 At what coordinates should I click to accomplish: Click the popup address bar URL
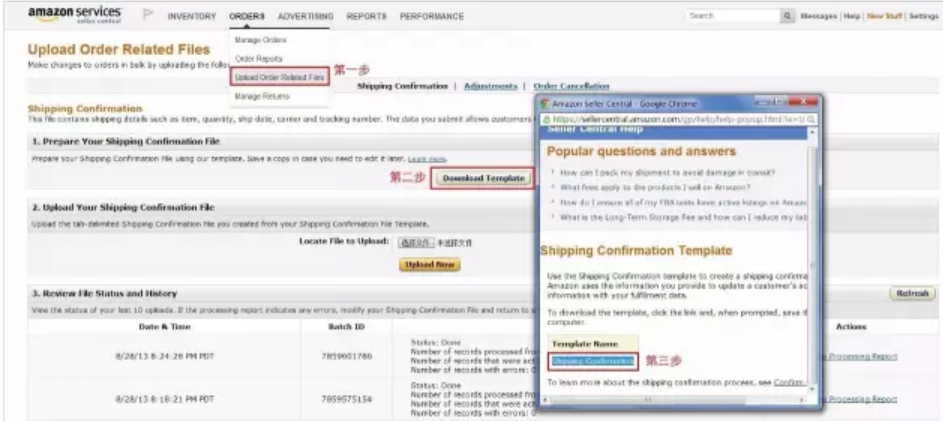click(x=678, y=119)
